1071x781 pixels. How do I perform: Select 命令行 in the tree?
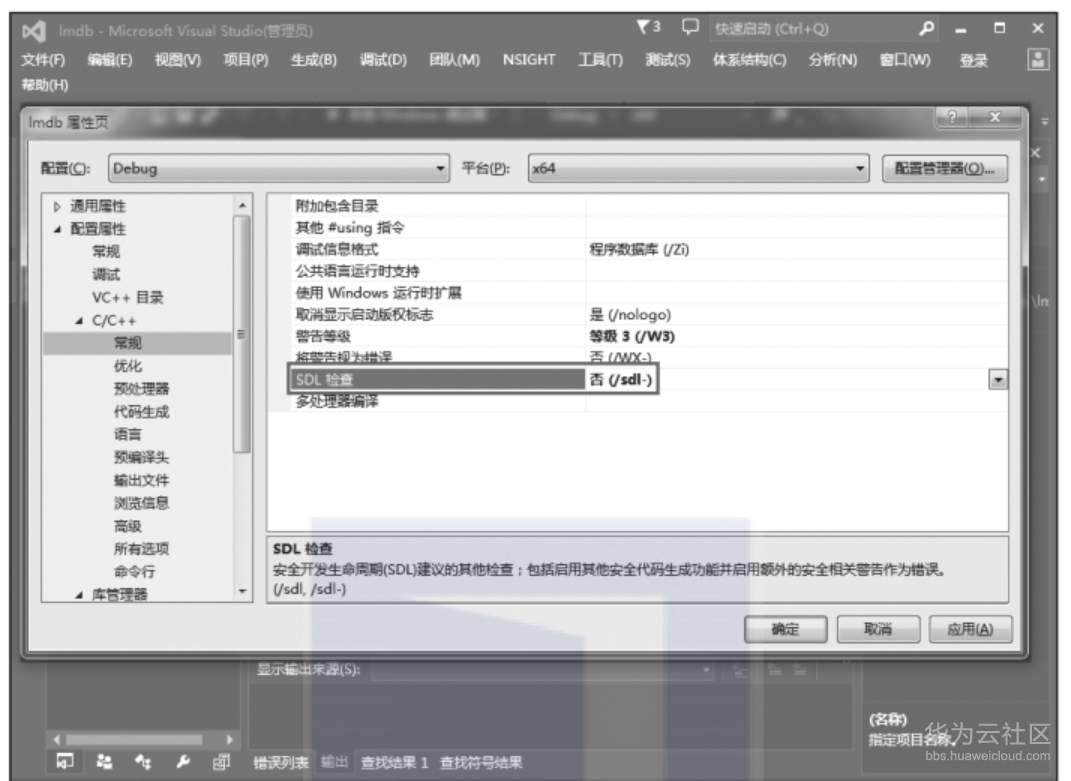click(135, 572)
